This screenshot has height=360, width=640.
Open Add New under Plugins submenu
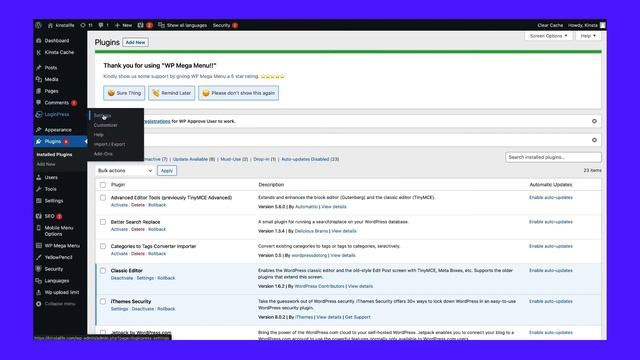46,164
